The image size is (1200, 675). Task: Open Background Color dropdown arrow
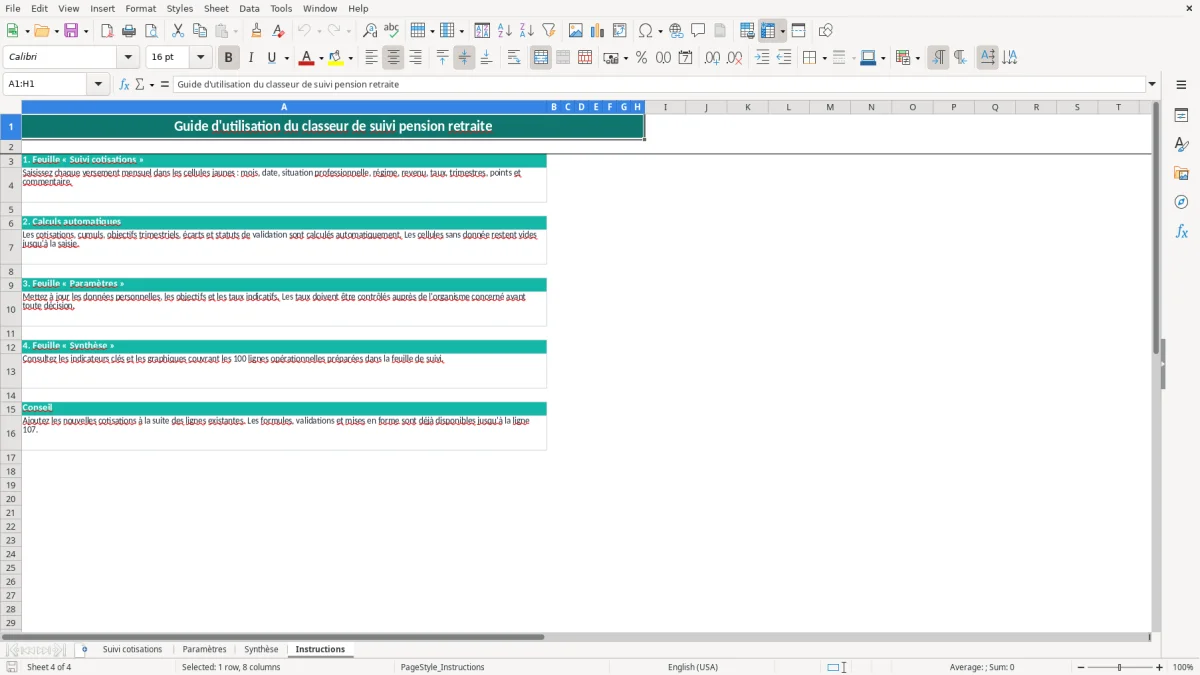pyautogui.click(x=350, y=58)
